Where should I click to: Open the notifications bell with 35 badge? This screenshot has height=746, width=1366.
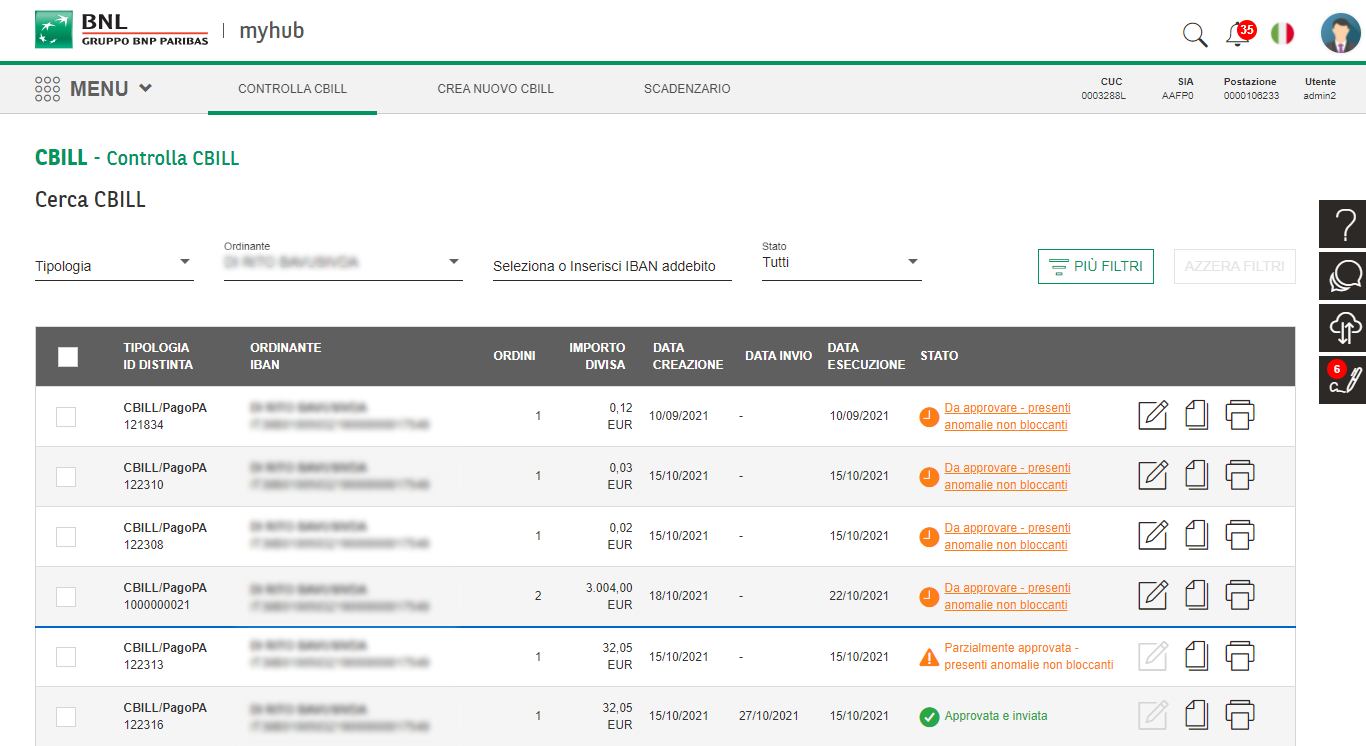1237,34
